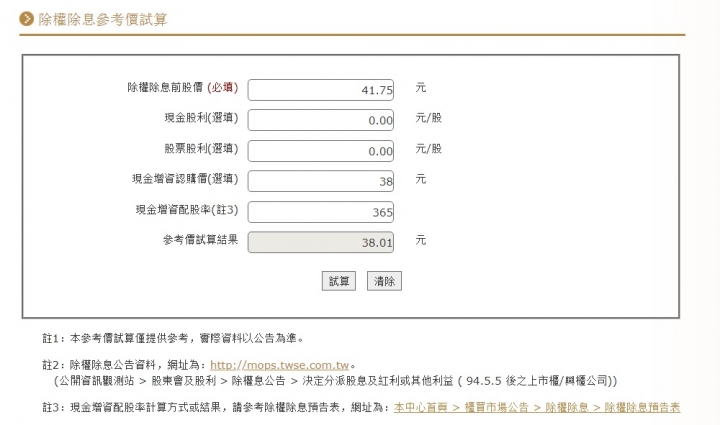The height and width of the screenshot is (425, 720).
Task: Open the 櫃買市場公告 link
Action: tap(496, 408)
